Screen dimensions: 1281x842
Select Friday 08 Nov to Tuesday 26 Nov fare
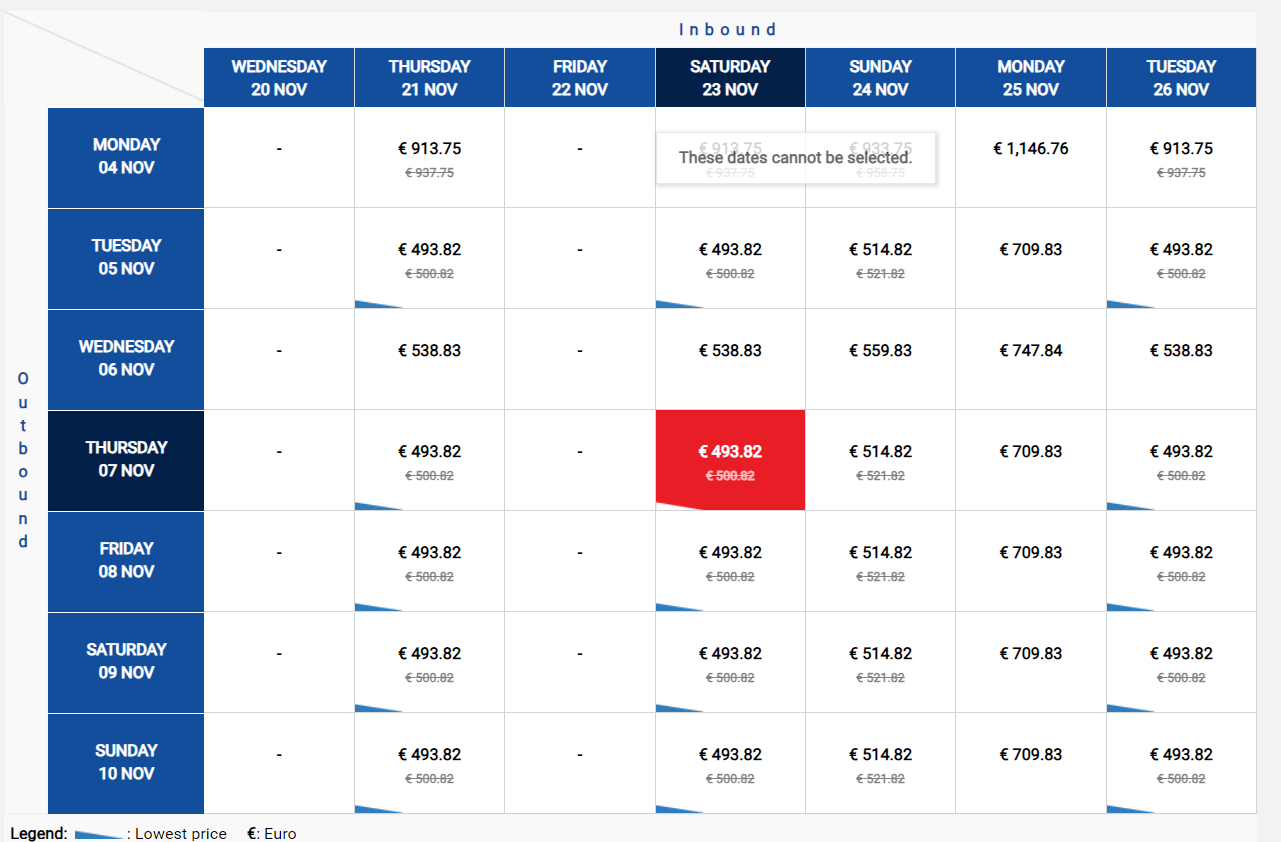point(1181,561)
